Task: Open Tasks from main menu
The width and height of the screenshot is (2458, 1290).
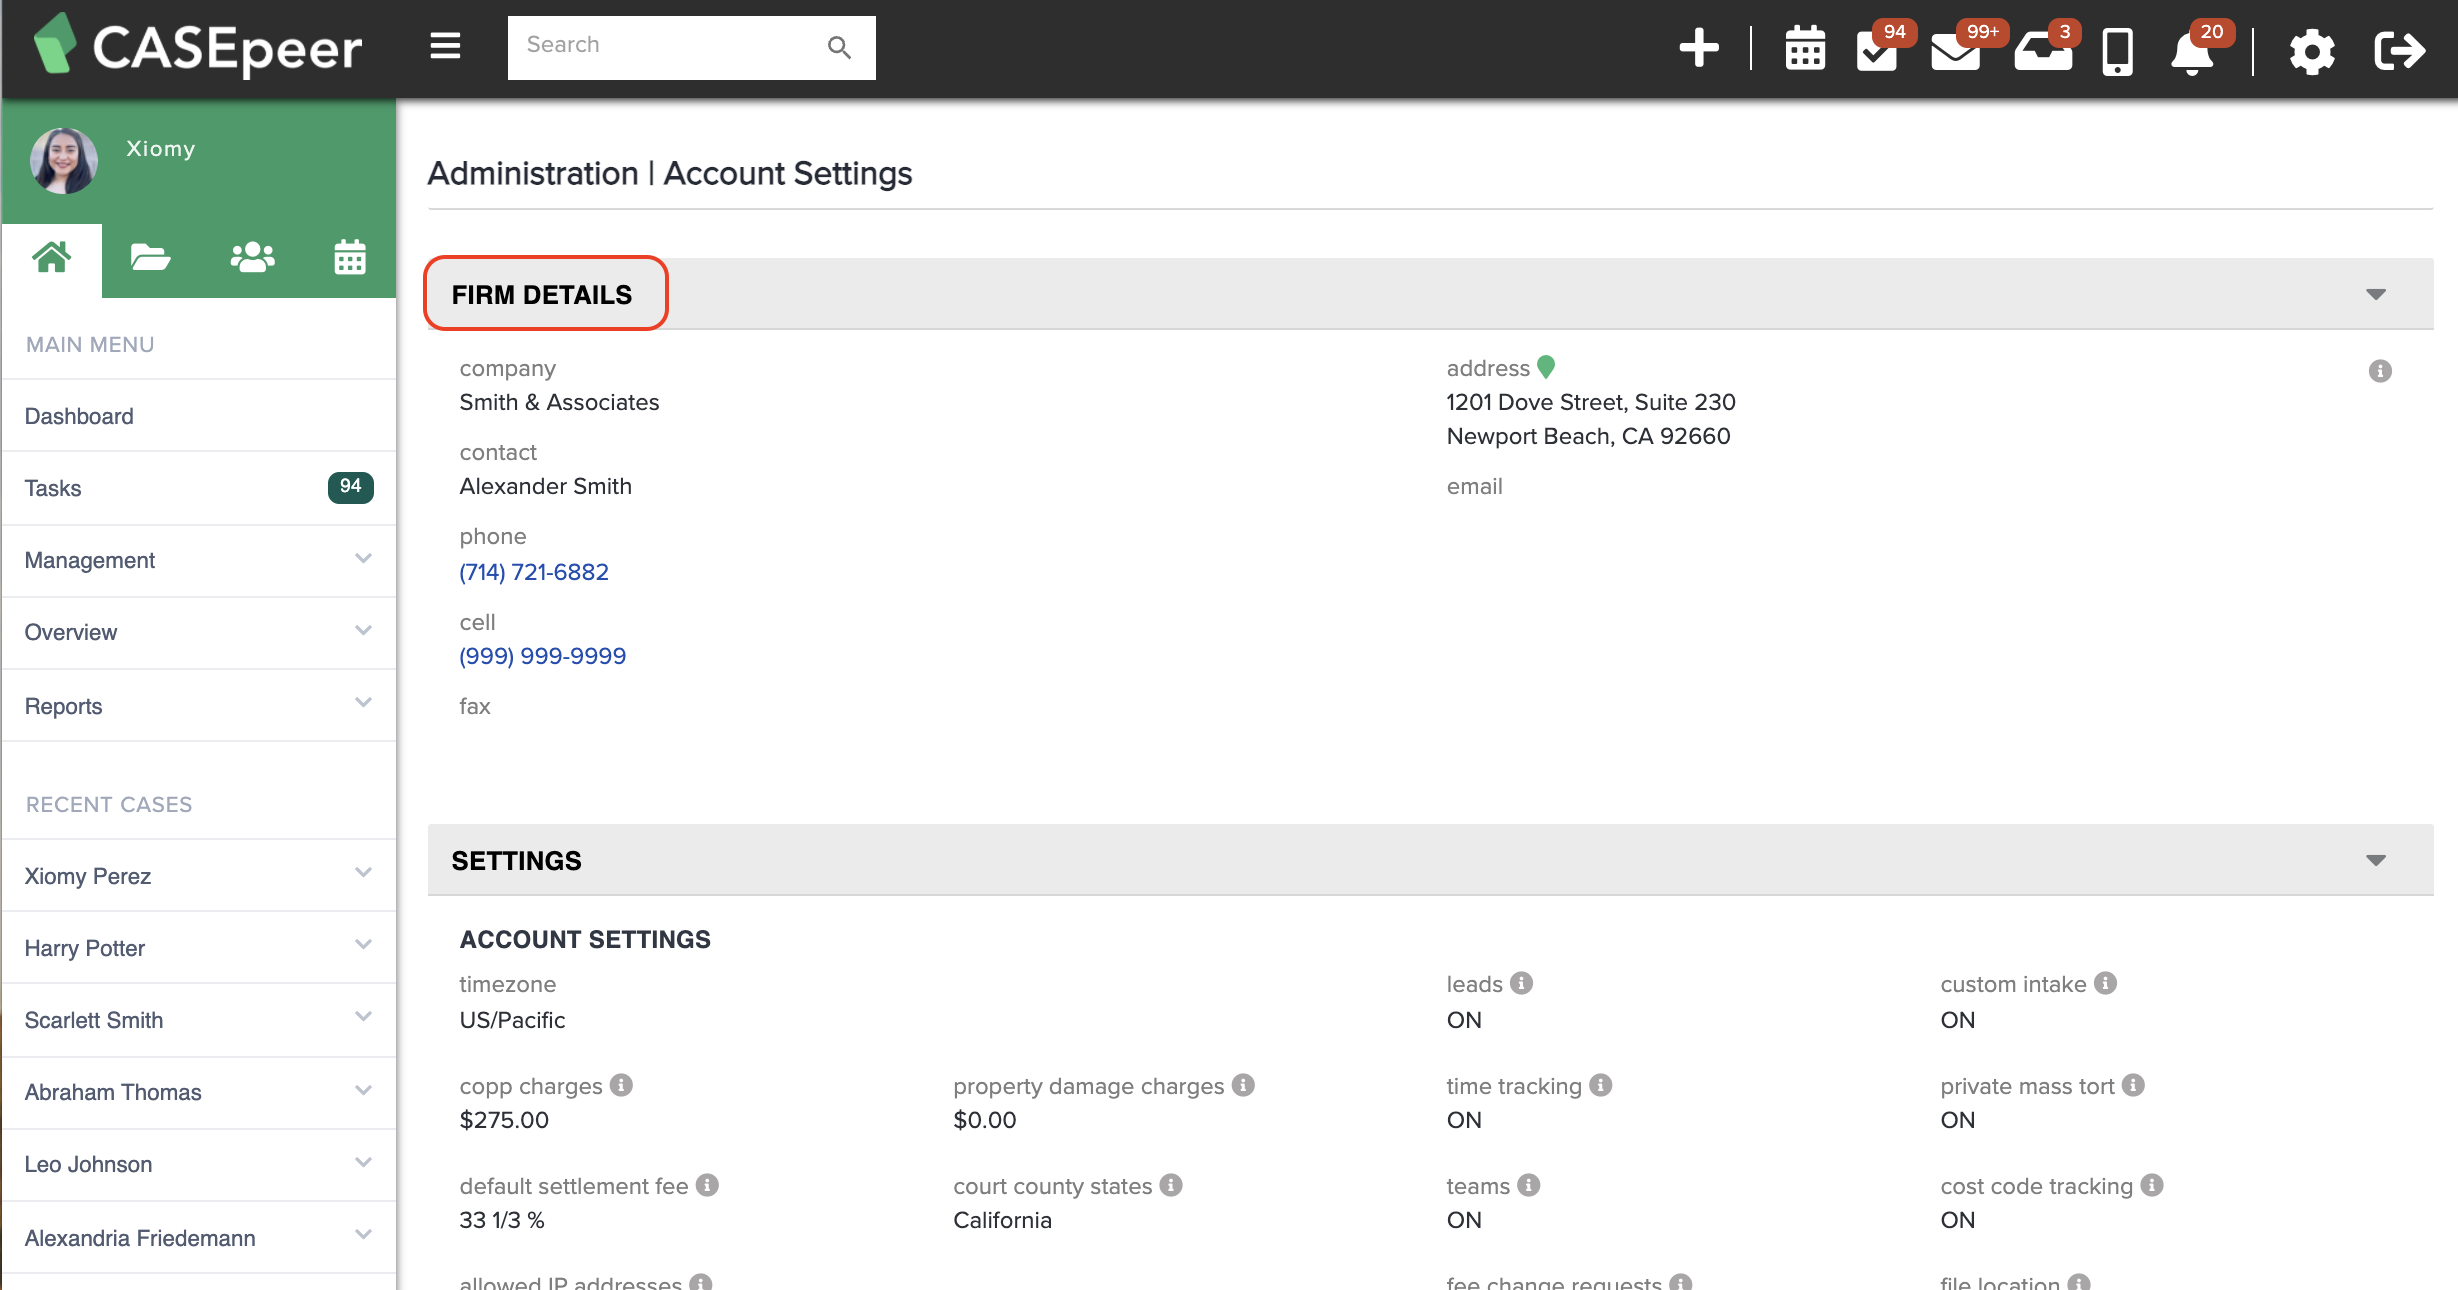Action: (199, 488)
